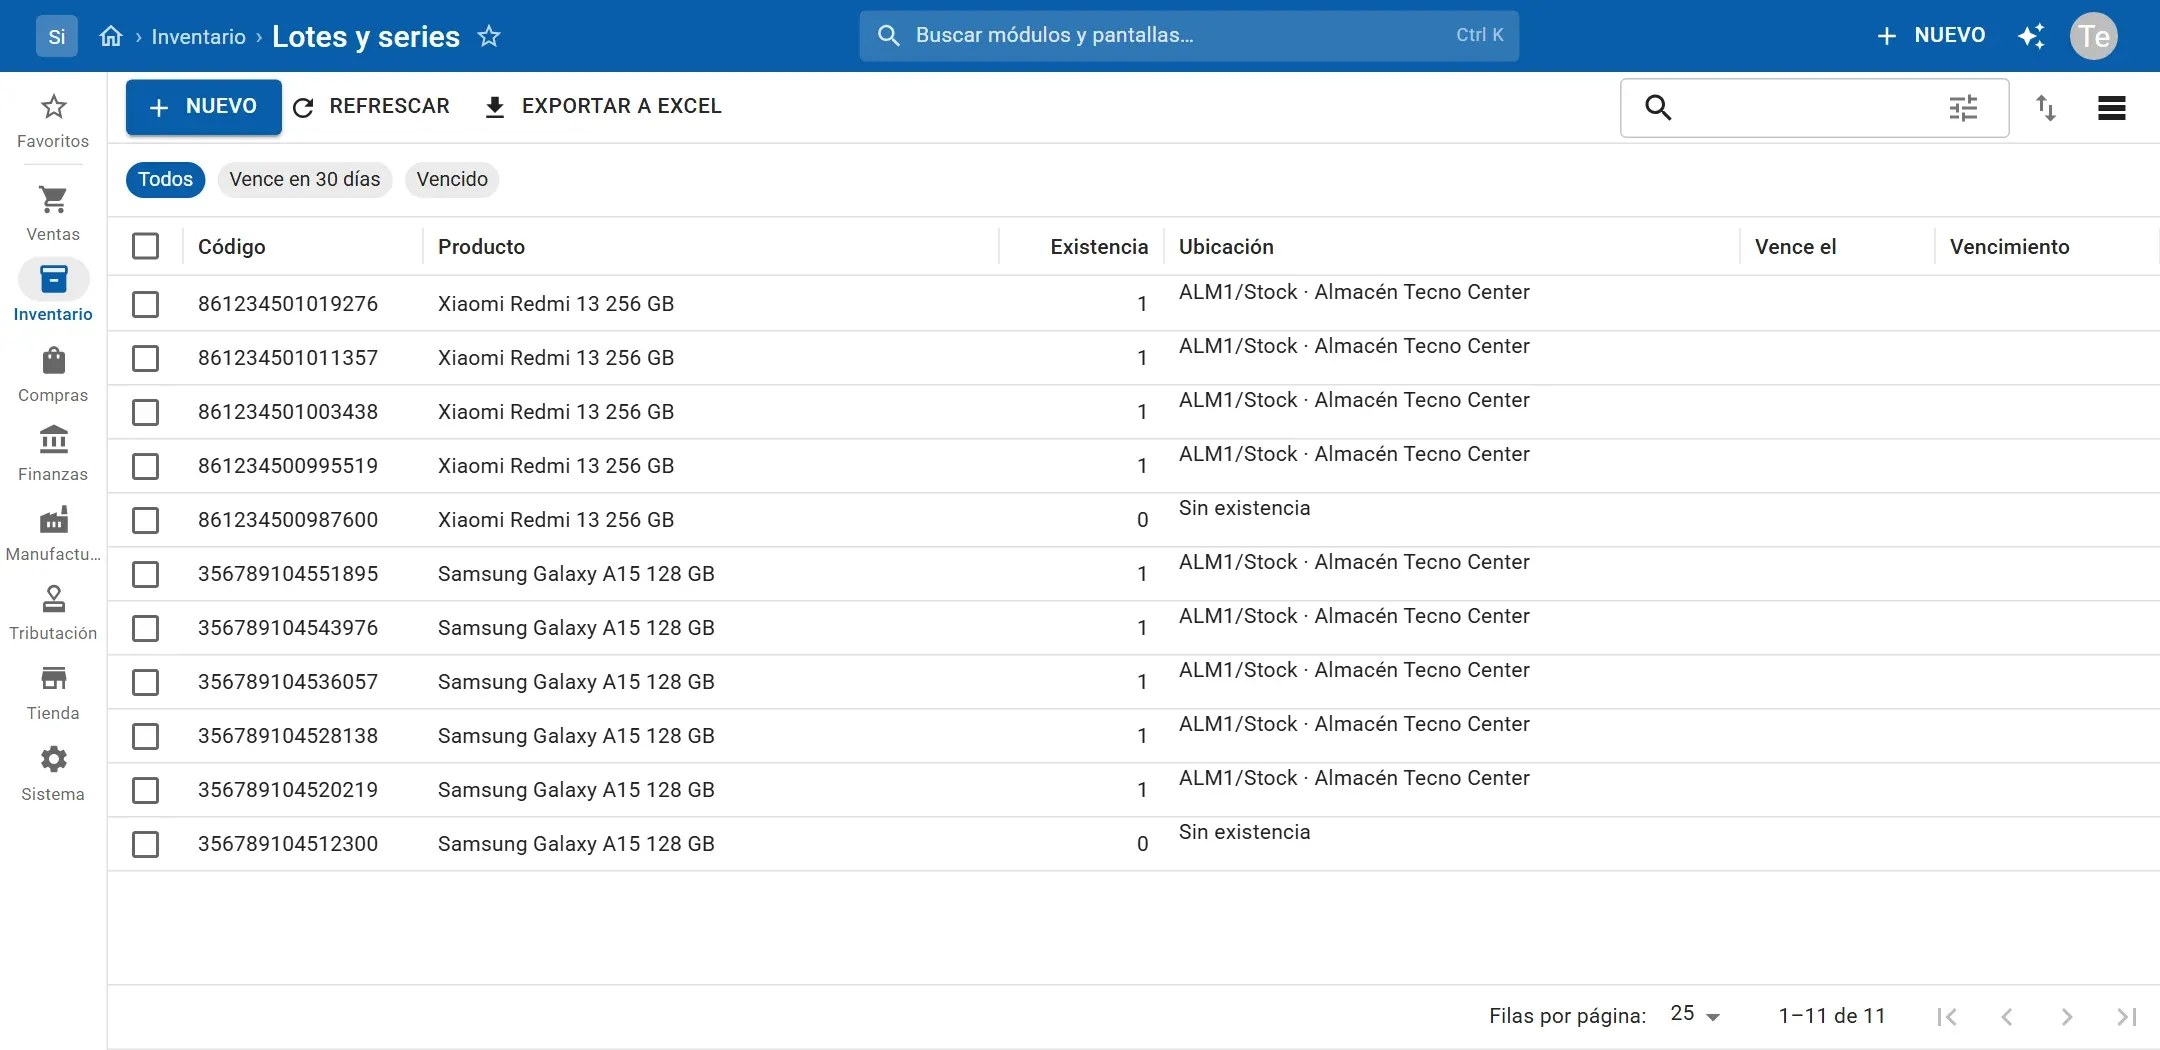Screen dimensions: 2160x1050
Task: Sort by the Existencia column header
Action: (1099, 247)
